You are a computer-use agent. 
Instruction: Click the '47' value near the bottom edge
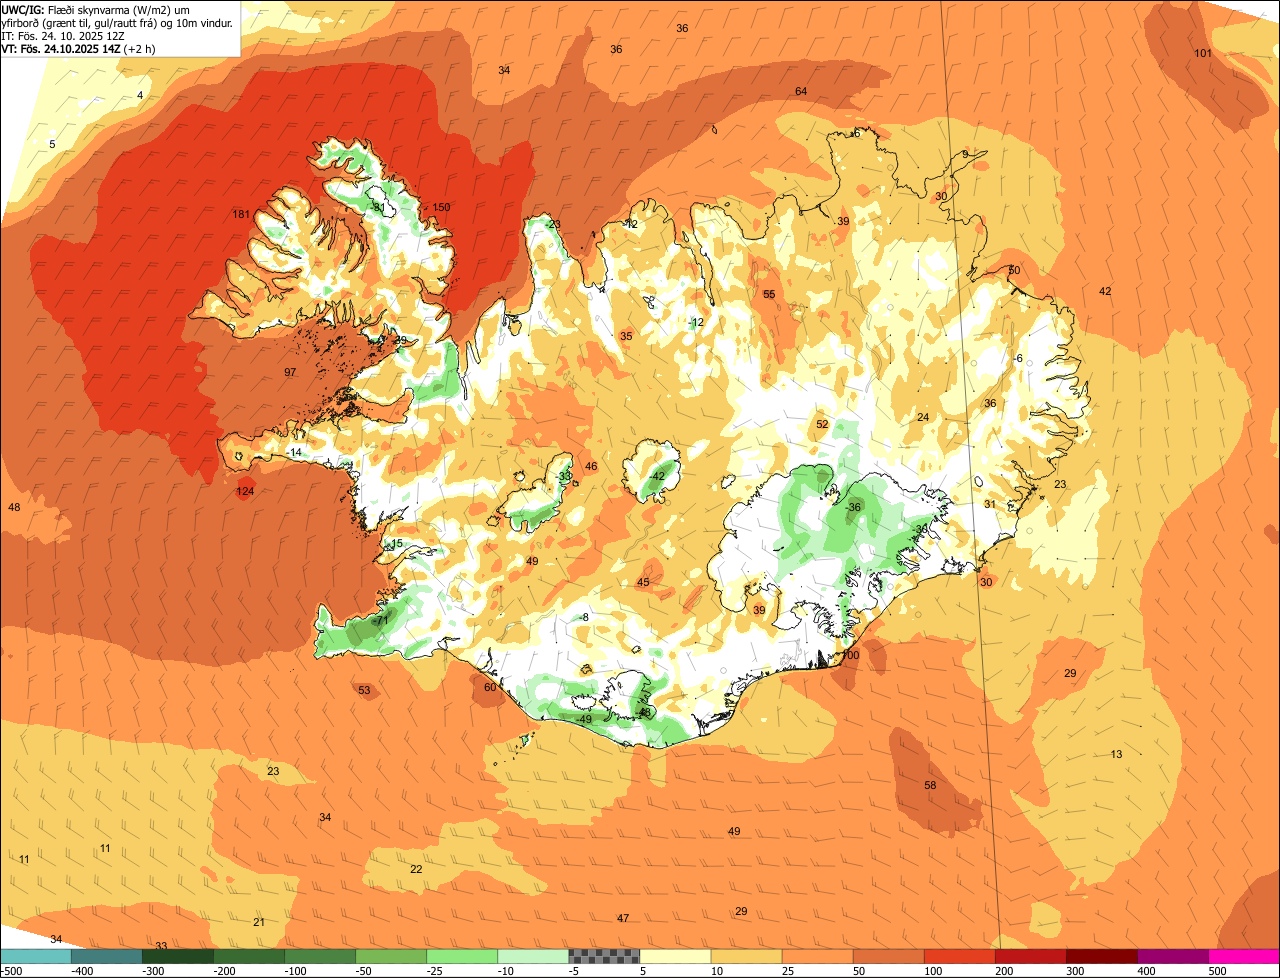pos(623,919)
